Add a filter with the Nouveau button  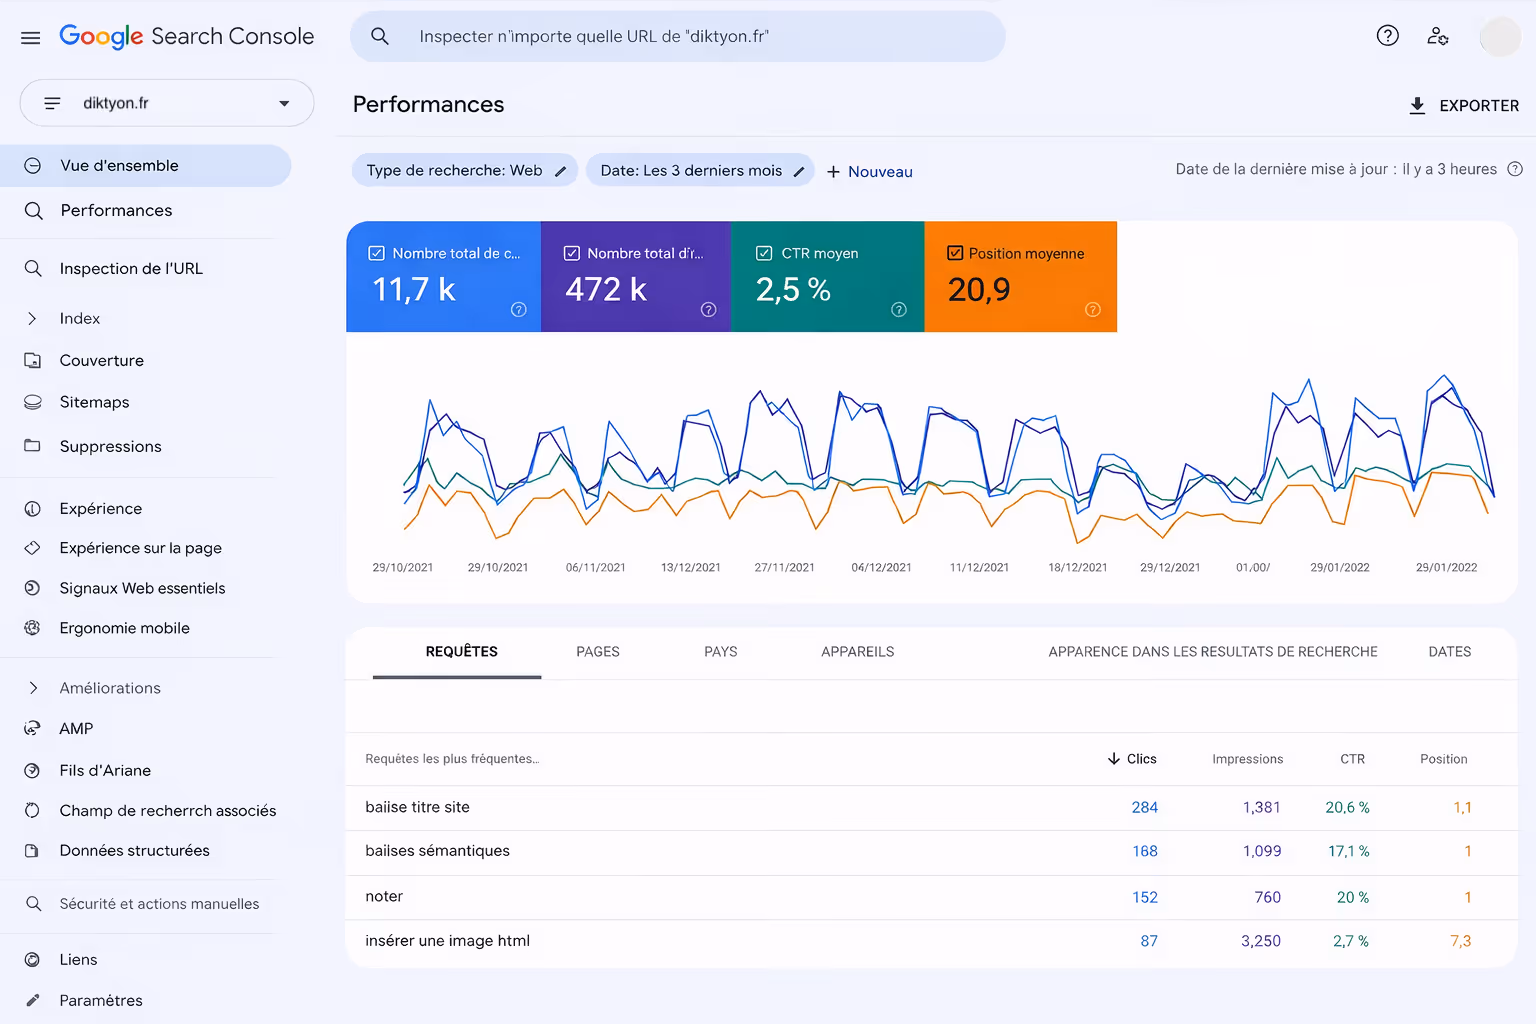pyautogui.click(x=869, y=171)
